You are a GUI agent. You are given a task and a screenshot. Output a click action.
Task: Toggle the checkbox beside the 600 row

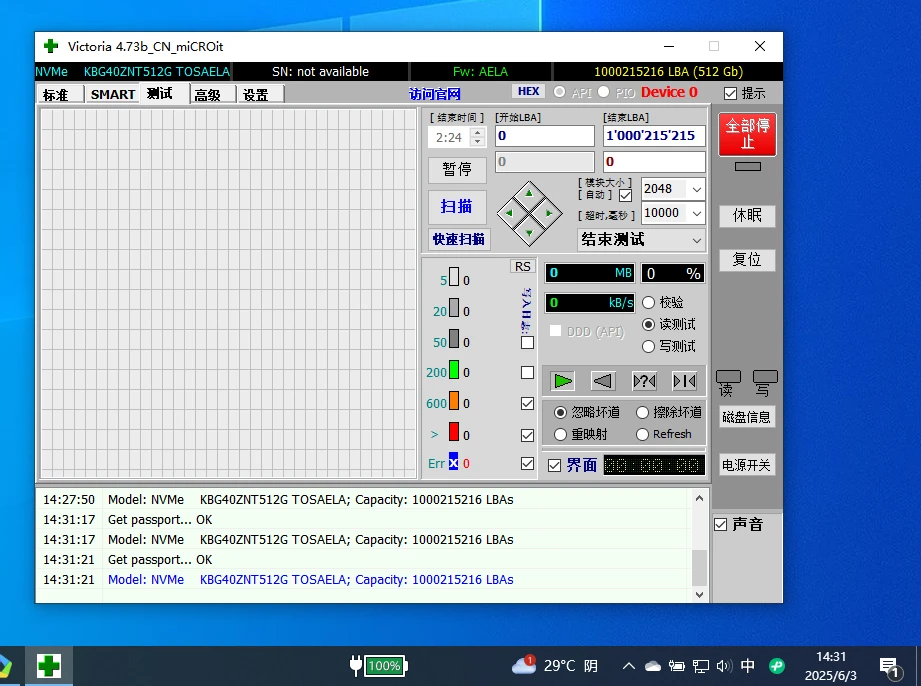527,403
